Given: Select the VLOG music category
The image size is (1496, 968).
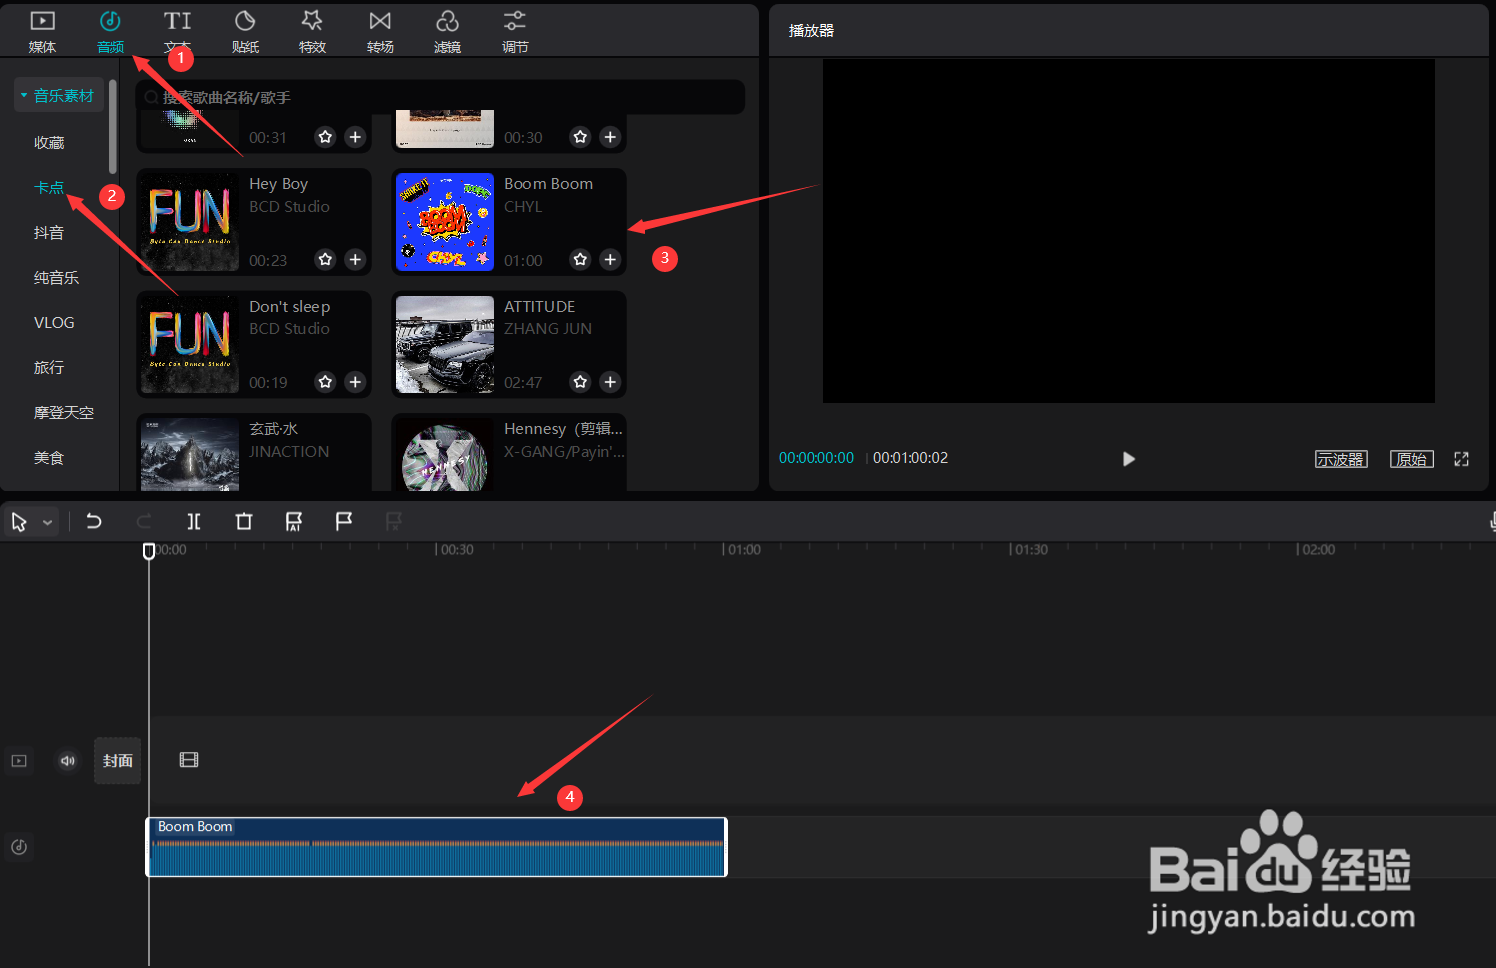Looking at the screenshot, I should (54, 322).
